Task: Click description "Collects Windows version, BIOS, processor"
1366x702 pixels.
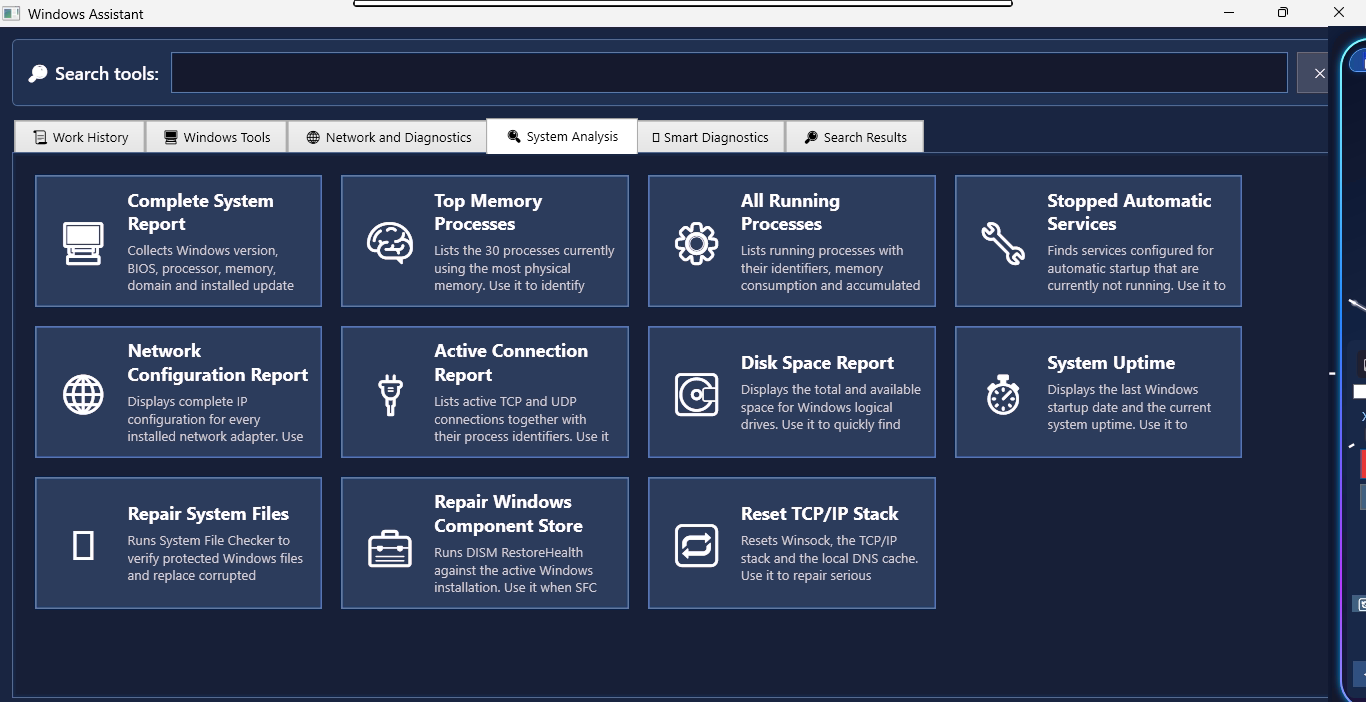Action: click(210, 268)
